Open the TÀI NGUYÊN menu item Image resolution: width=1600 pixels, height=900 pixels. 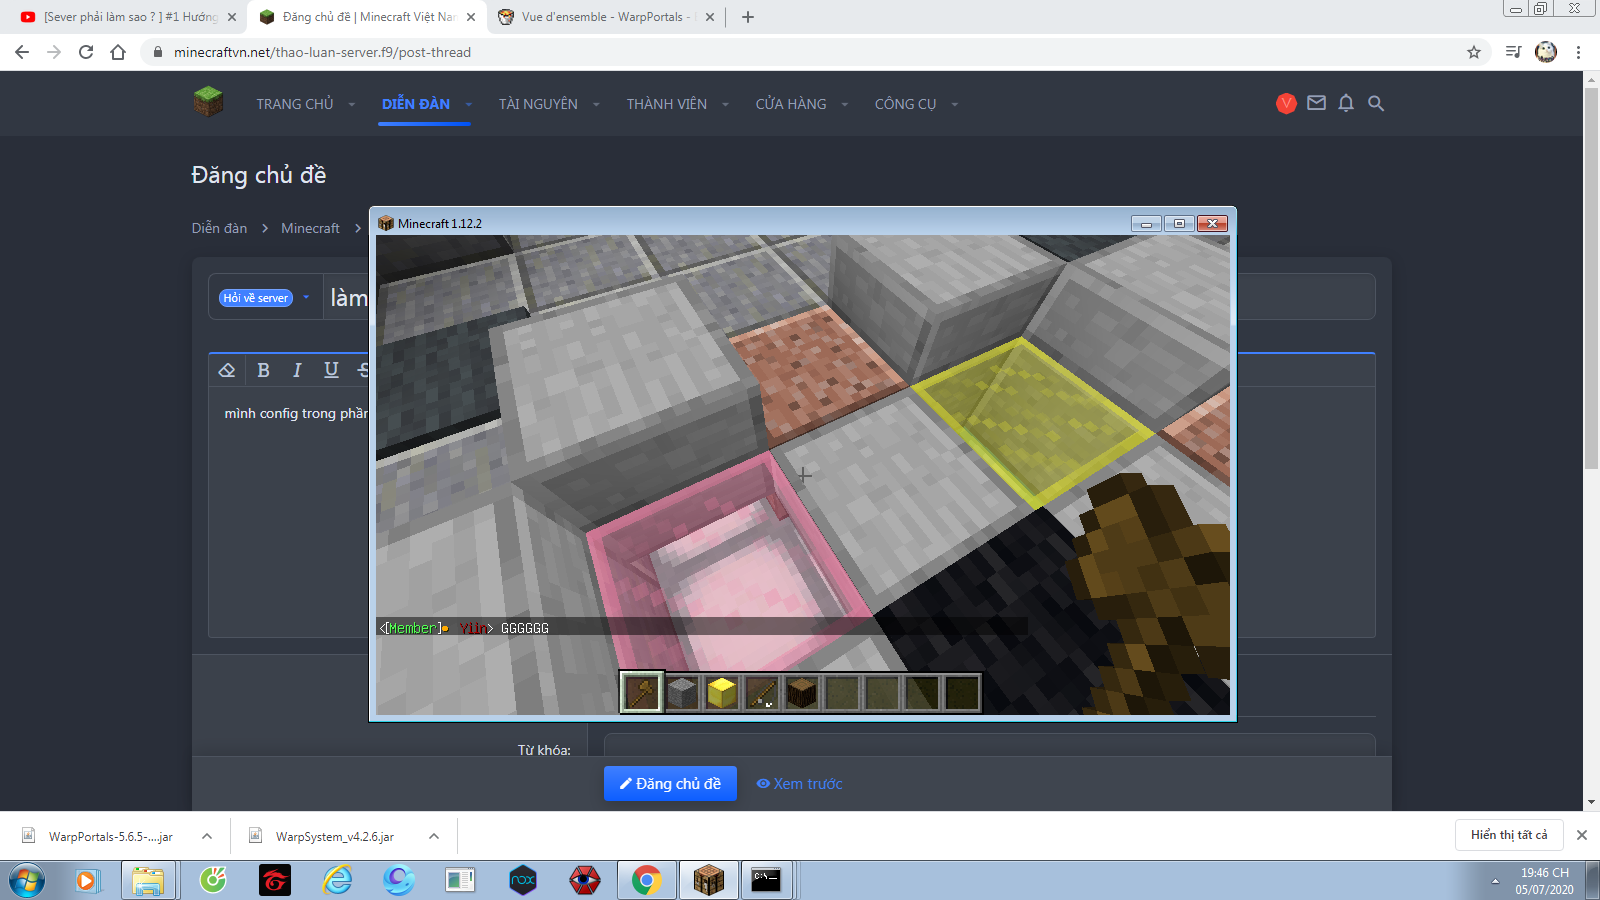point(538,104)
